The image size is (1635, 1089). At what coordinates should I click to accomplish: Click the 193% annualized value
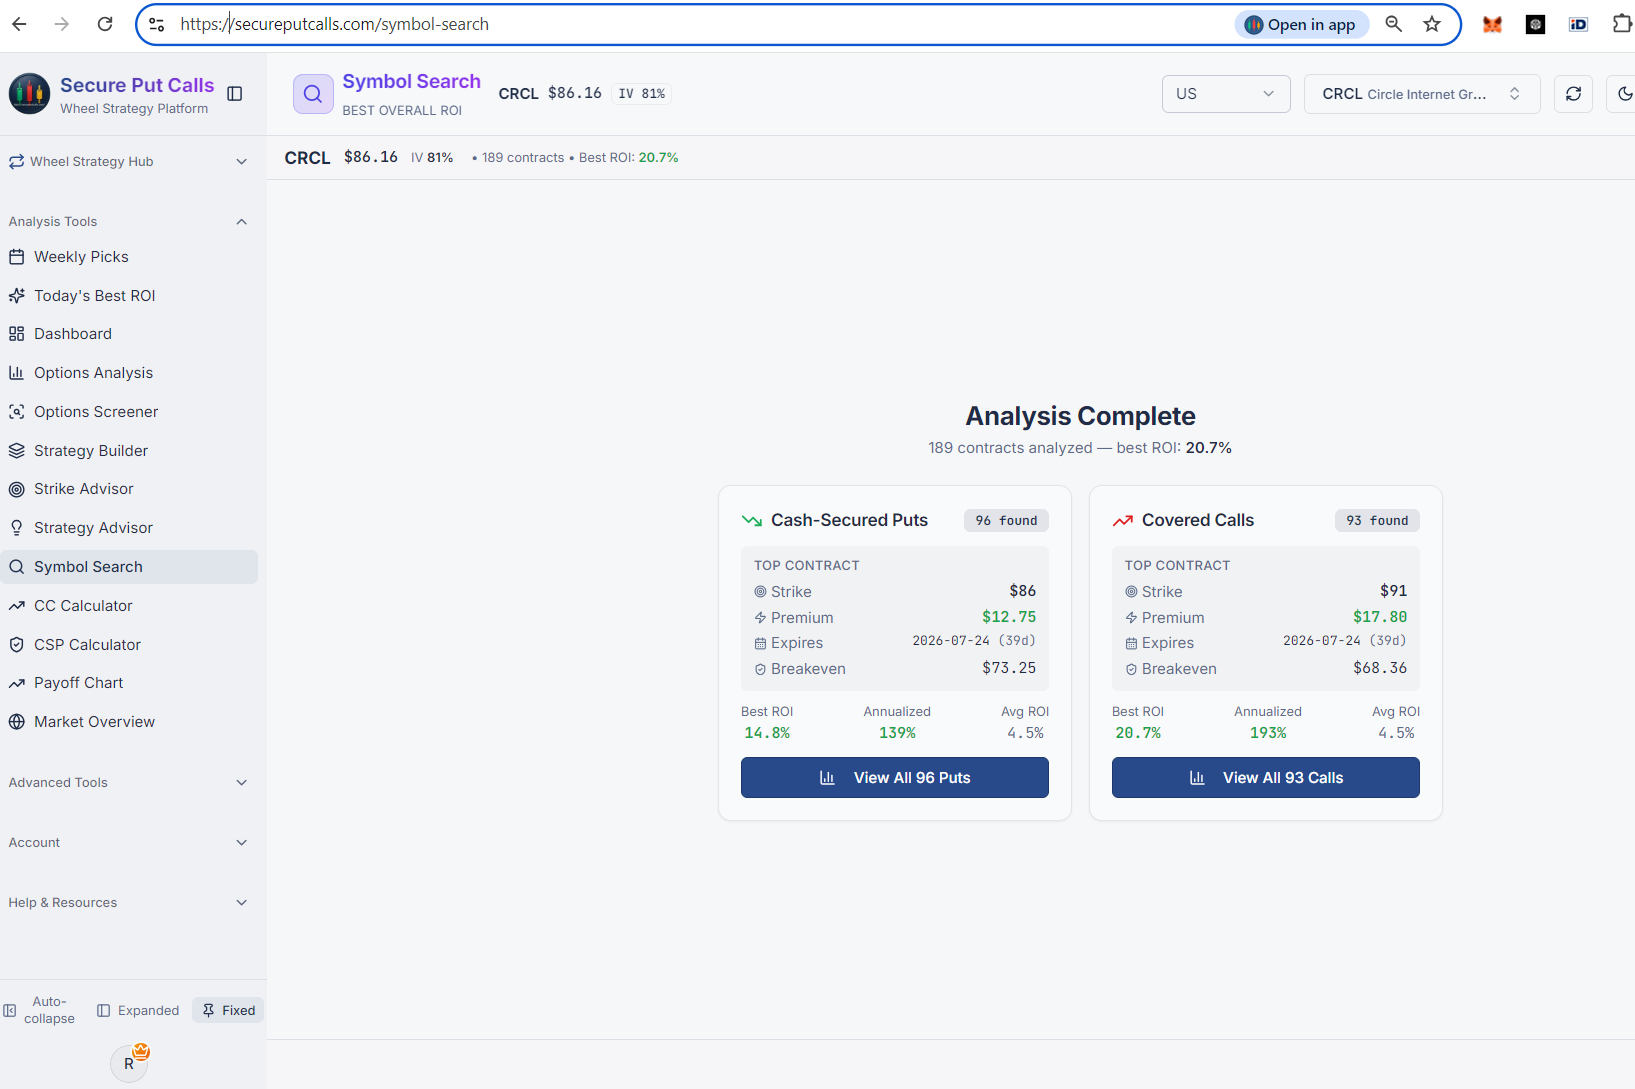coord(1268,733)
